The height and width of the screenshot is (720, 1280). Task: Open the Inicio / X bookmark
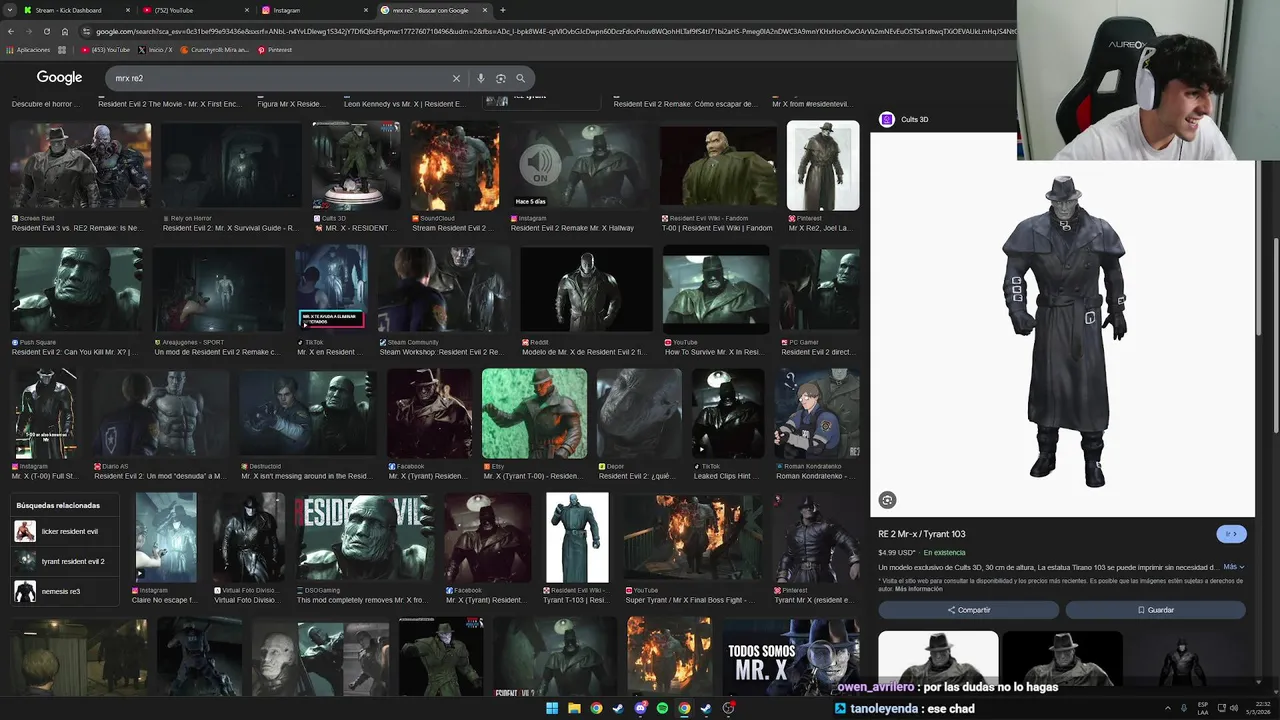[155, 50]
